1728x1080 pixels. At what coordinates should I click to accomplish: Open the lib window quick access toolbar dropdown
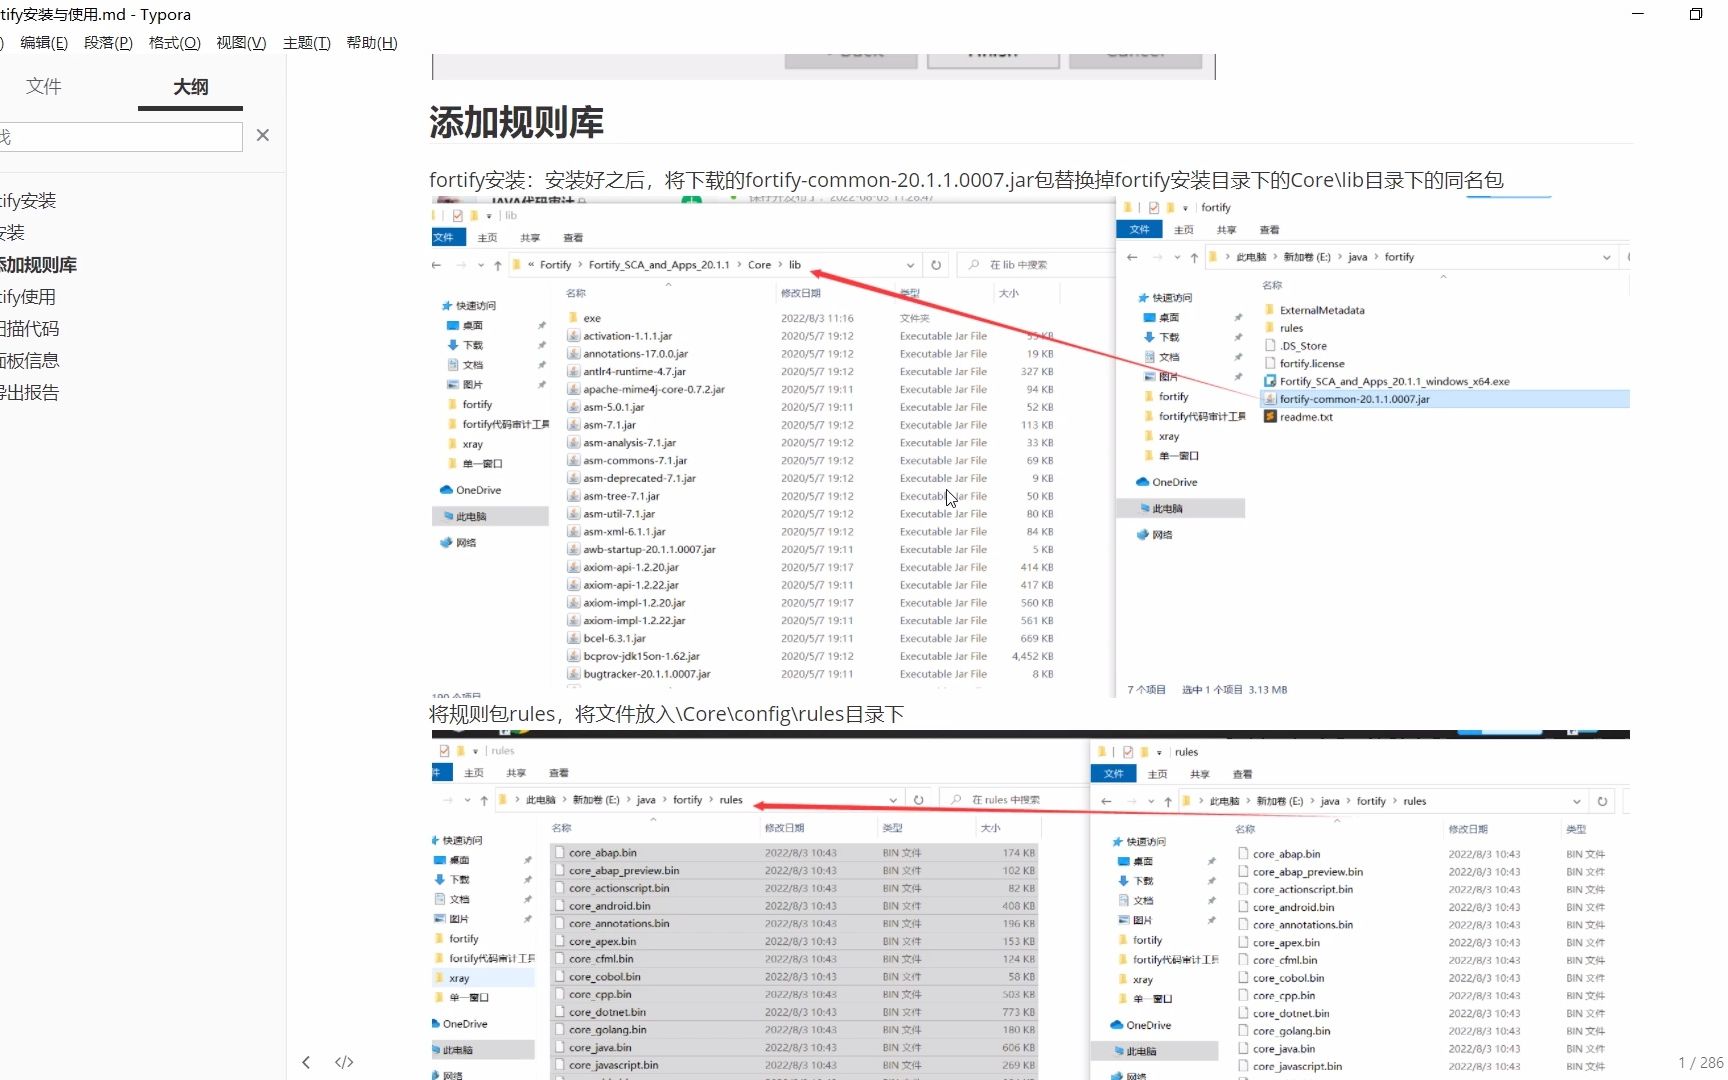tap(489, 216)
